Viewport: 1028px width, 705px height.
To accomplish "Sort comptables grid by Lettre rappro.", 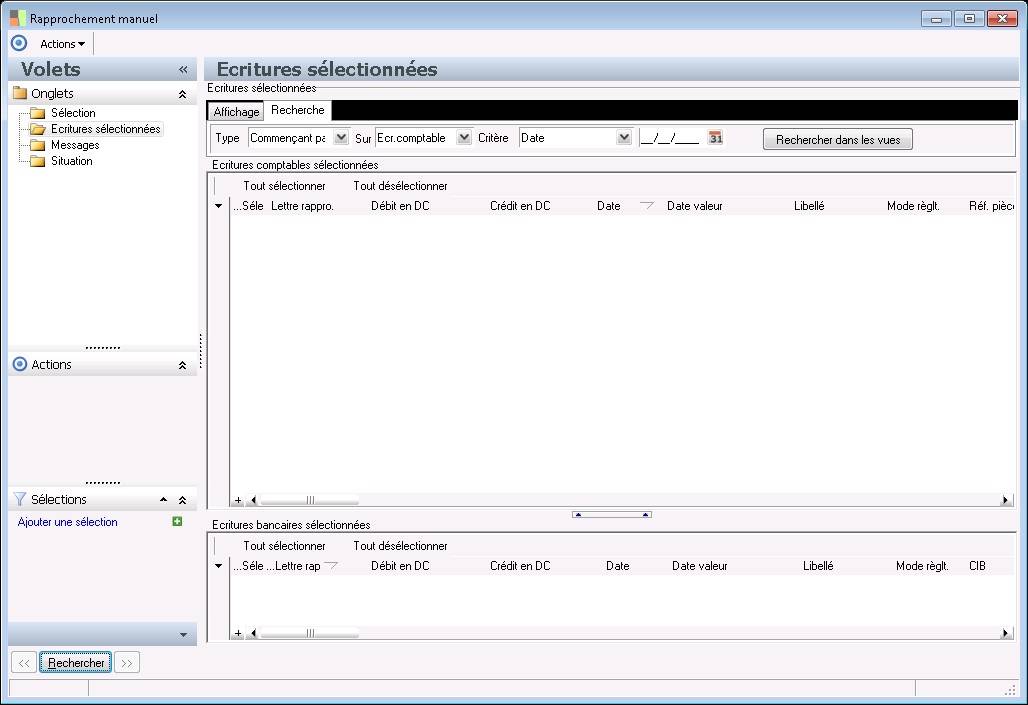I will tap(302, 206).
